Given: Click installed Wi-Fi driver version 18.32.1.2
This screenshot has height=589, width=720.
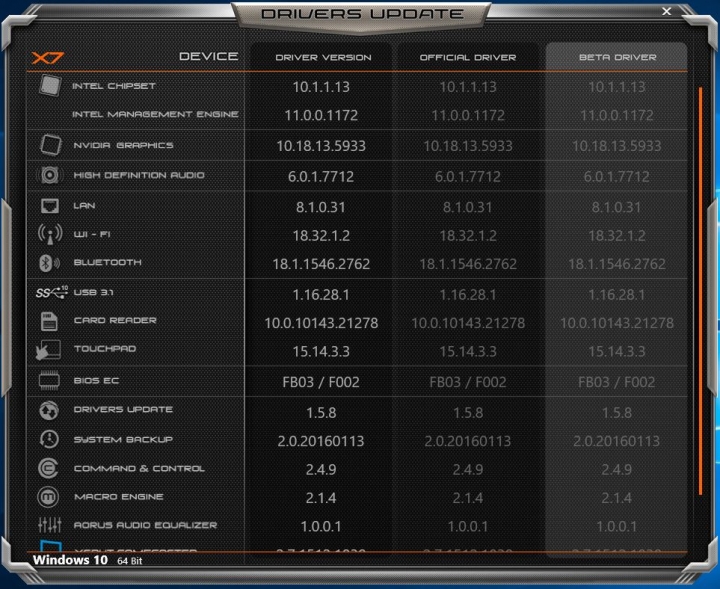Looking at the screenshot, I should (x=321, y=236).
